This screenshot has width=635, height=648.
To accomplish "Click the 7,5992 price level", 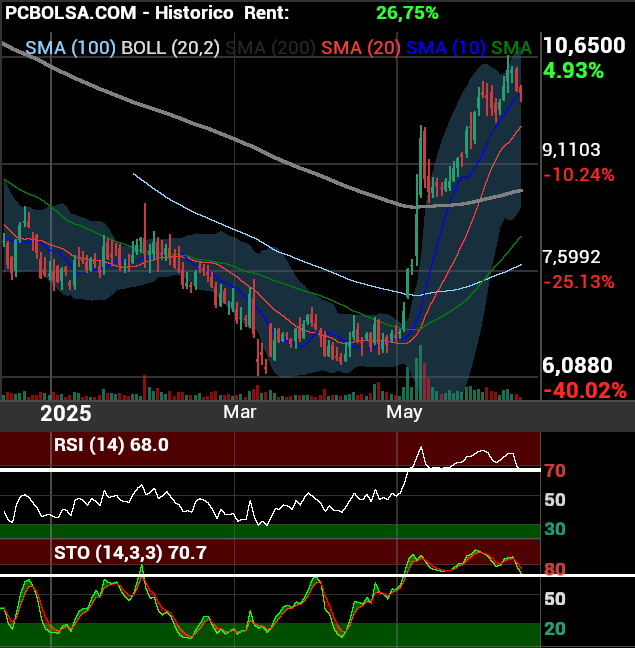I will pyautogui.click(x=571, y=257).
